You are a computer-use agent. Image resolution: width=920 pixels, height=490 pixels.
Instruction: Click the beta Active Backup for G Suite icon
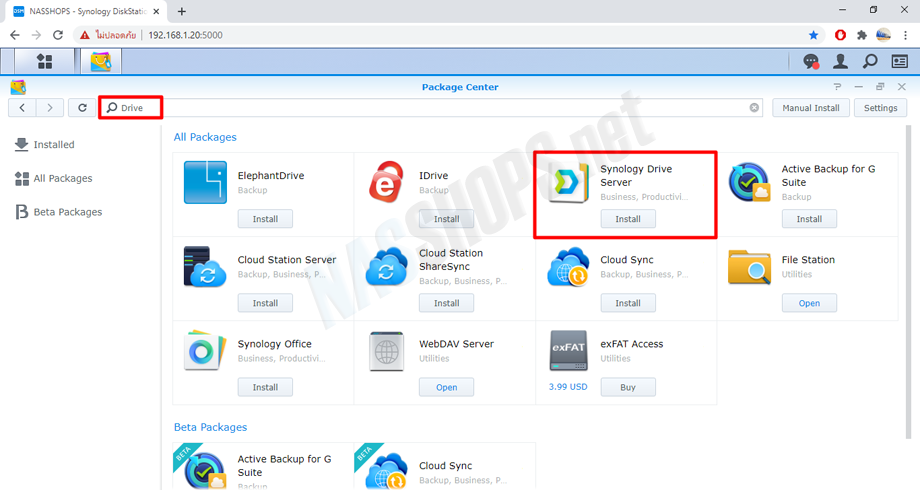tap(203, 469)
